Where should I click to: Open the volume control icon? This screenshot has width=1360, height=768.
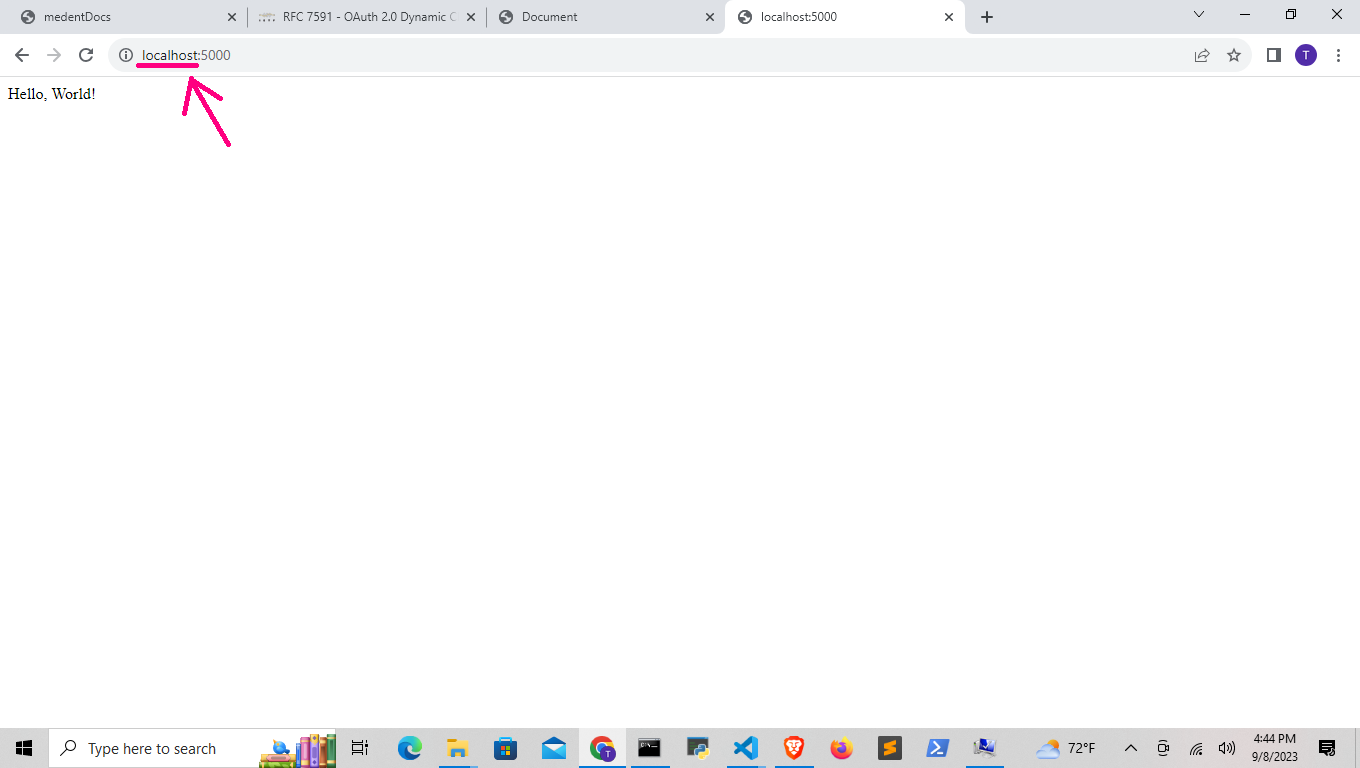[1227, 748]
